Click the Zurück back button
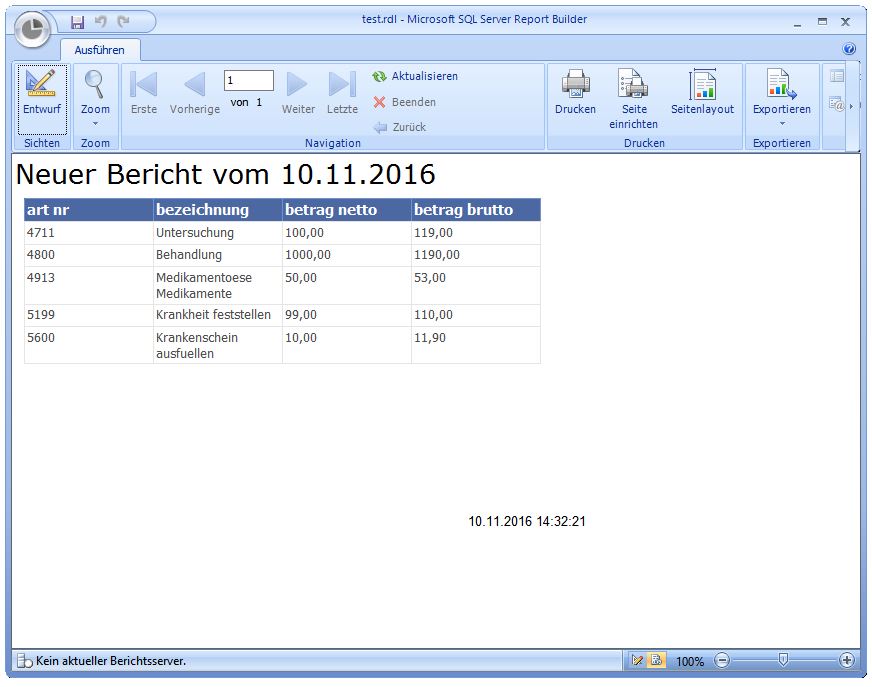 click(400, 127)
